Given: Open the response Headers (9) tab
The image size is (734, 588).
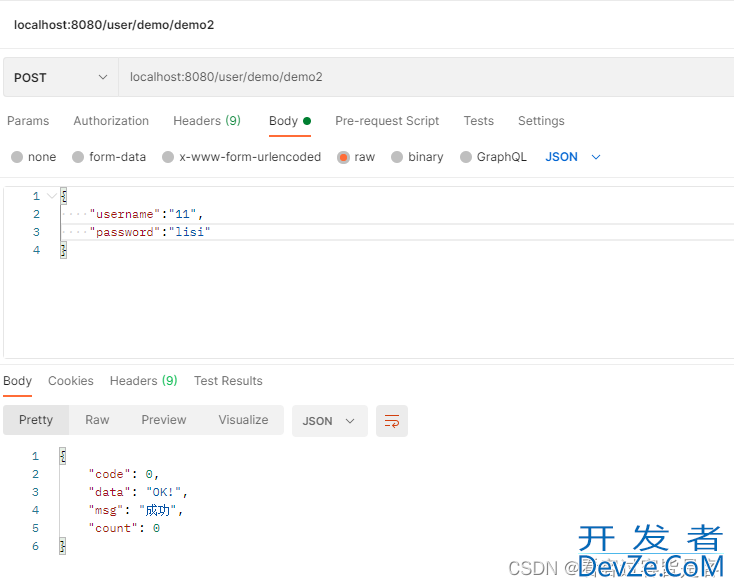Looking at the screenshot, I should tap(144, 381).
